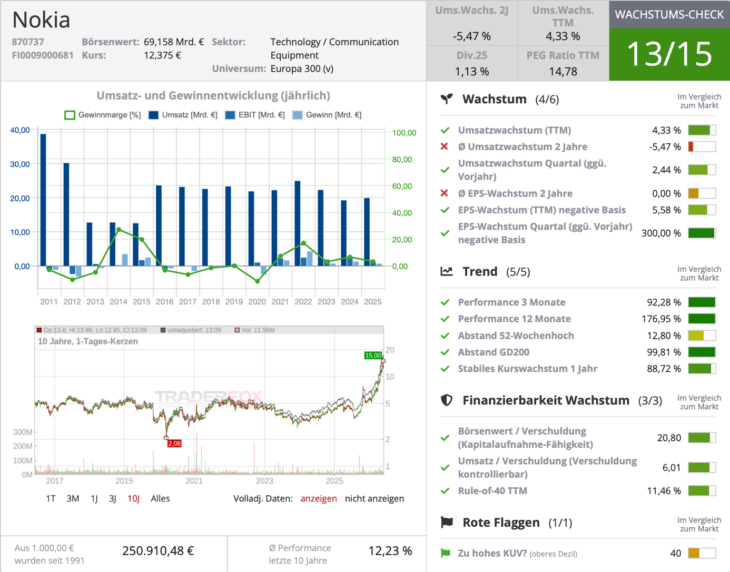Toggle Umsatz [Mrd. €] legend series
This screenshot has width=730, height=572.
pos(182,115)
